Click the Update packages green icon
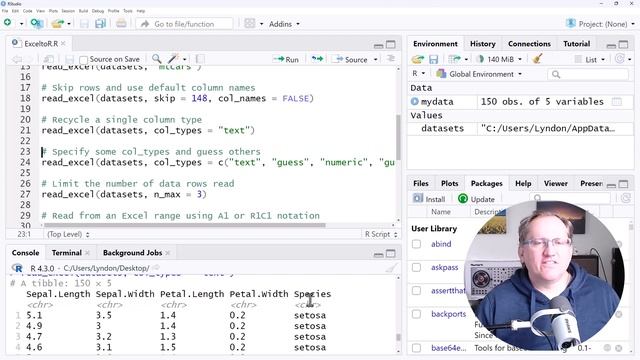The image size is (640, 360). [x=462, y=199]
